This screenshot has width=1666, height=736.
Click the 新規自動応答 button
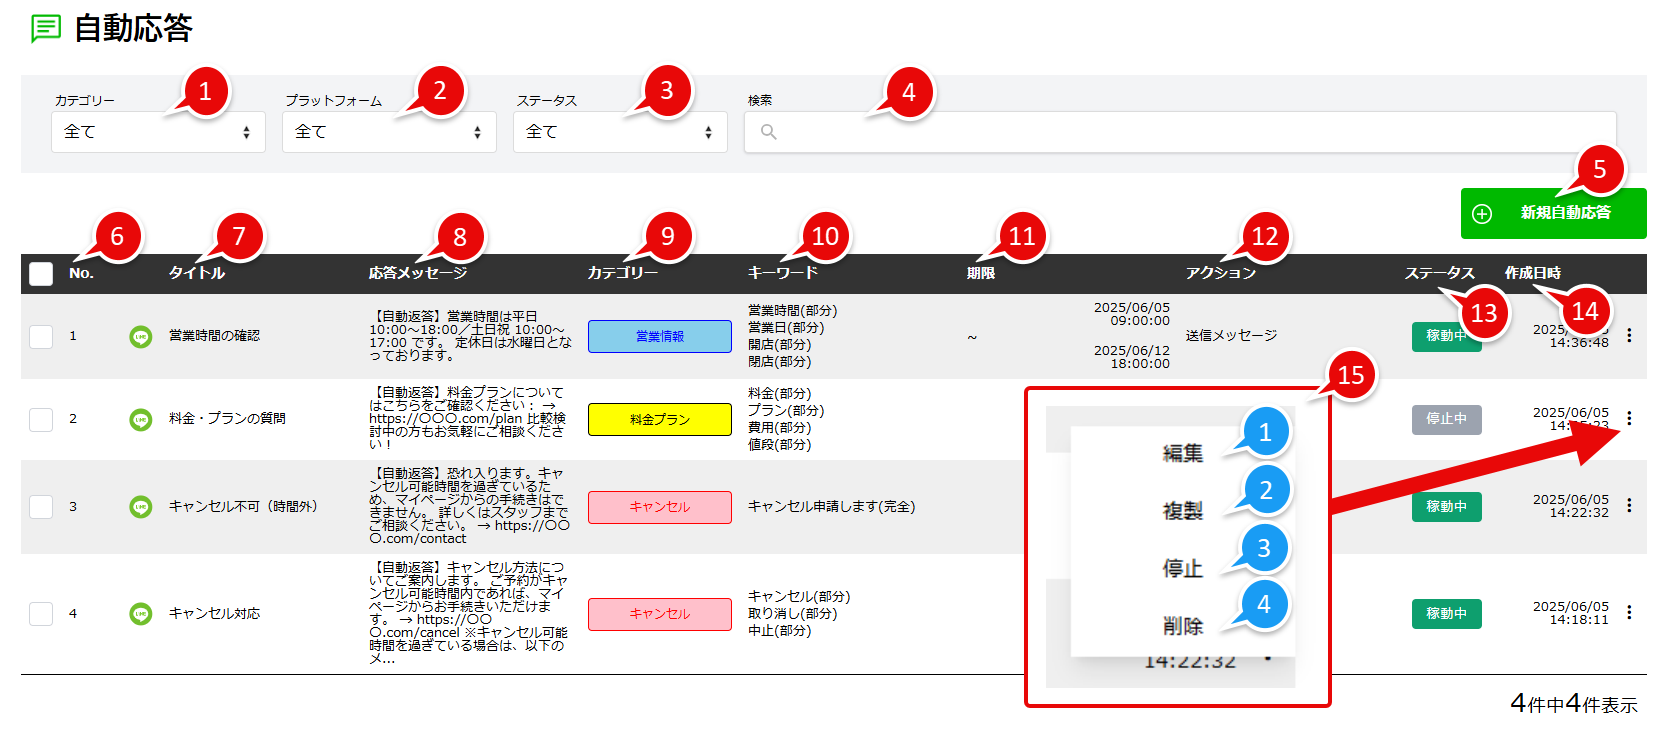[x=1553, y=214]
